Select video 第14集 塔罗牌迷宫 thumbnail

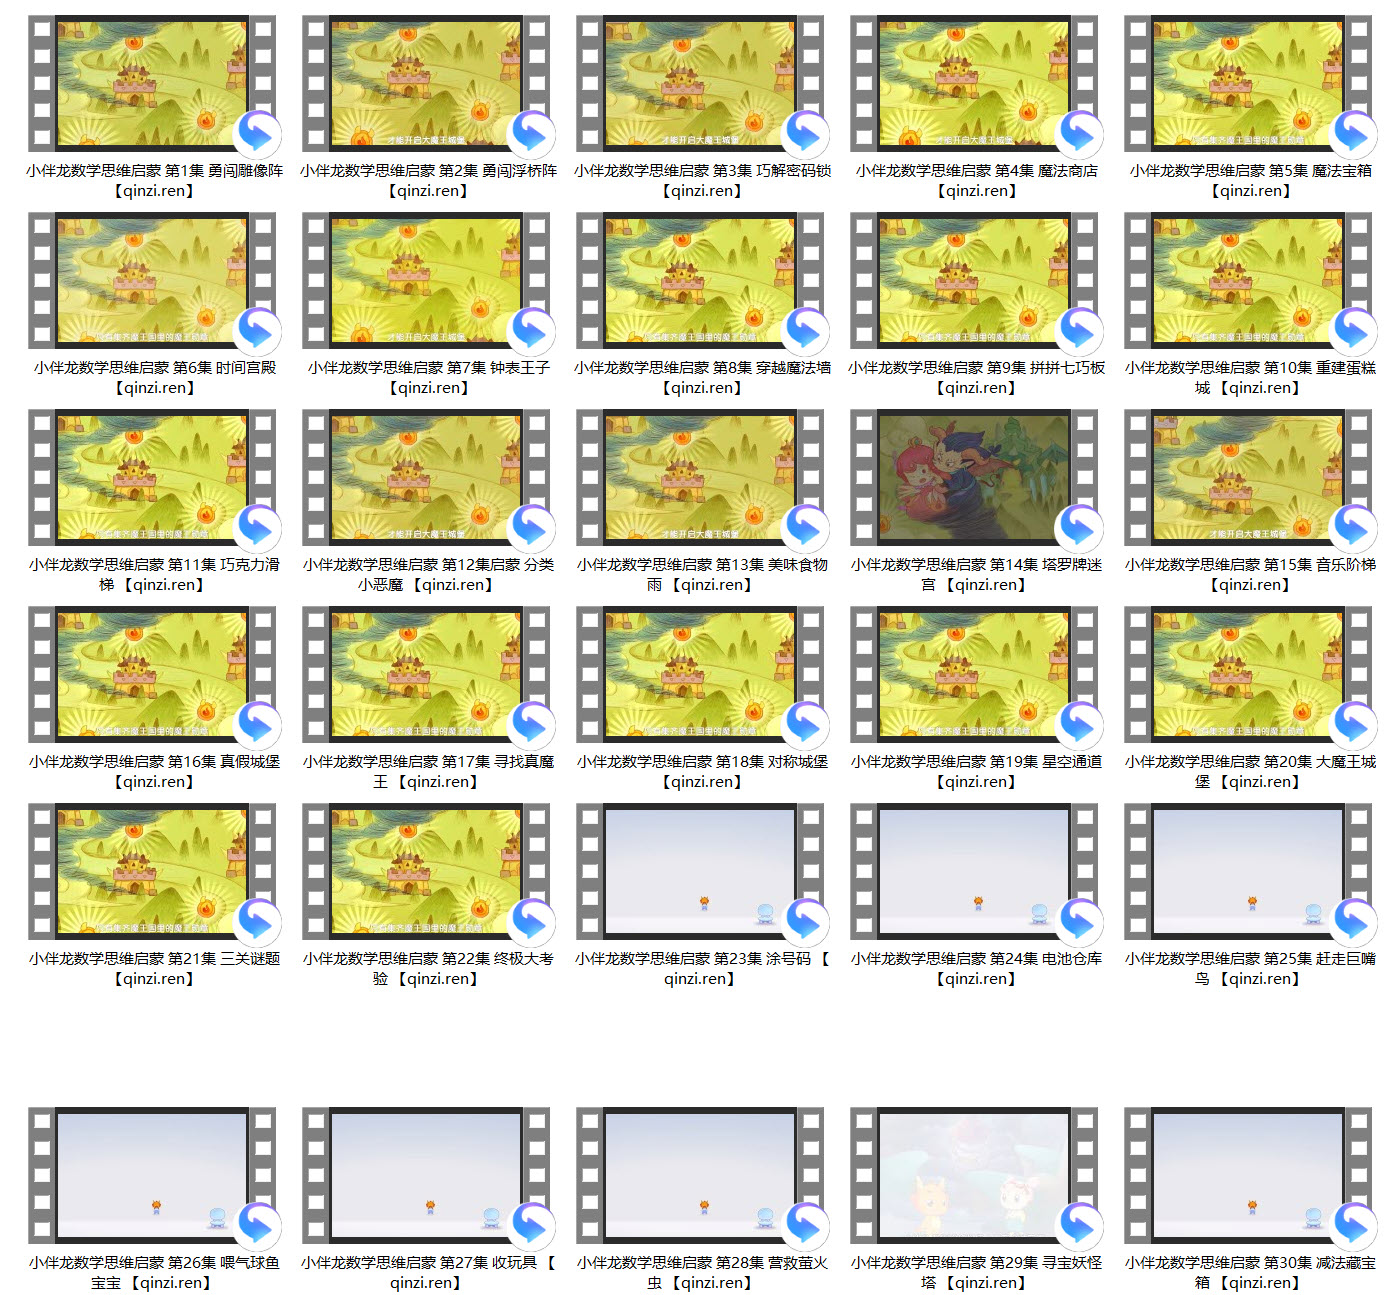point(974,478)
